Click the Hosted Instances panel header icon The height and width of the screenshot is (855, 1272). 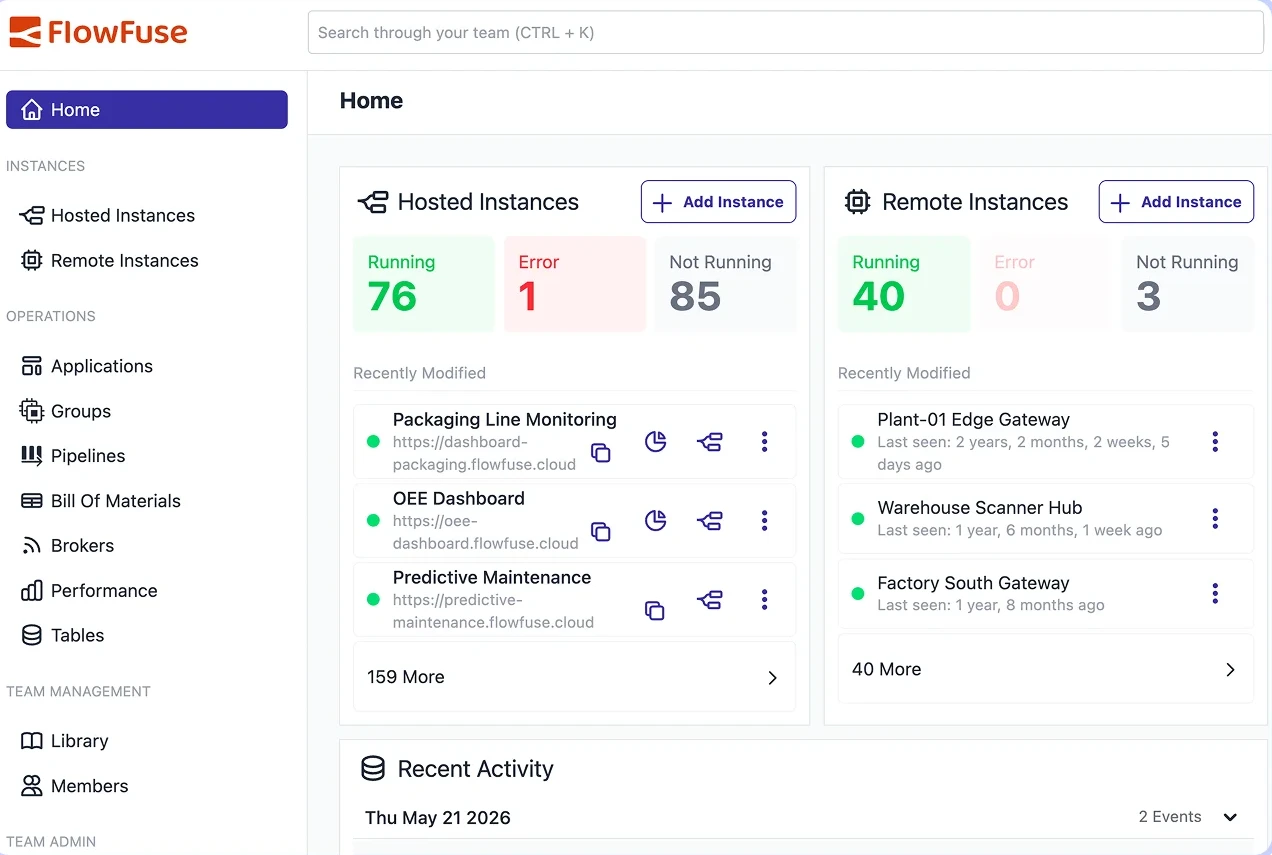click(372, 202)
